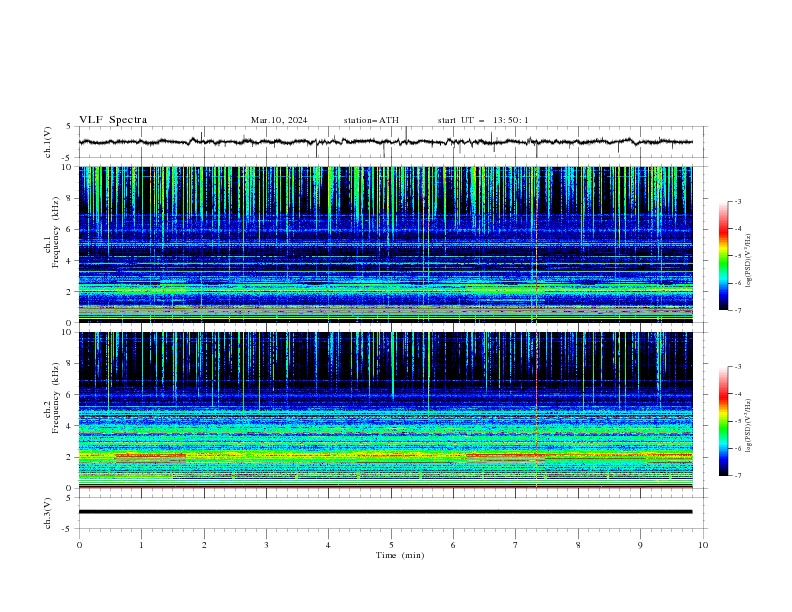The height and width of the screenshot is (612, 792).
Task: Click the "start UT = 13:50:1" text
Action: click(483, 120)
